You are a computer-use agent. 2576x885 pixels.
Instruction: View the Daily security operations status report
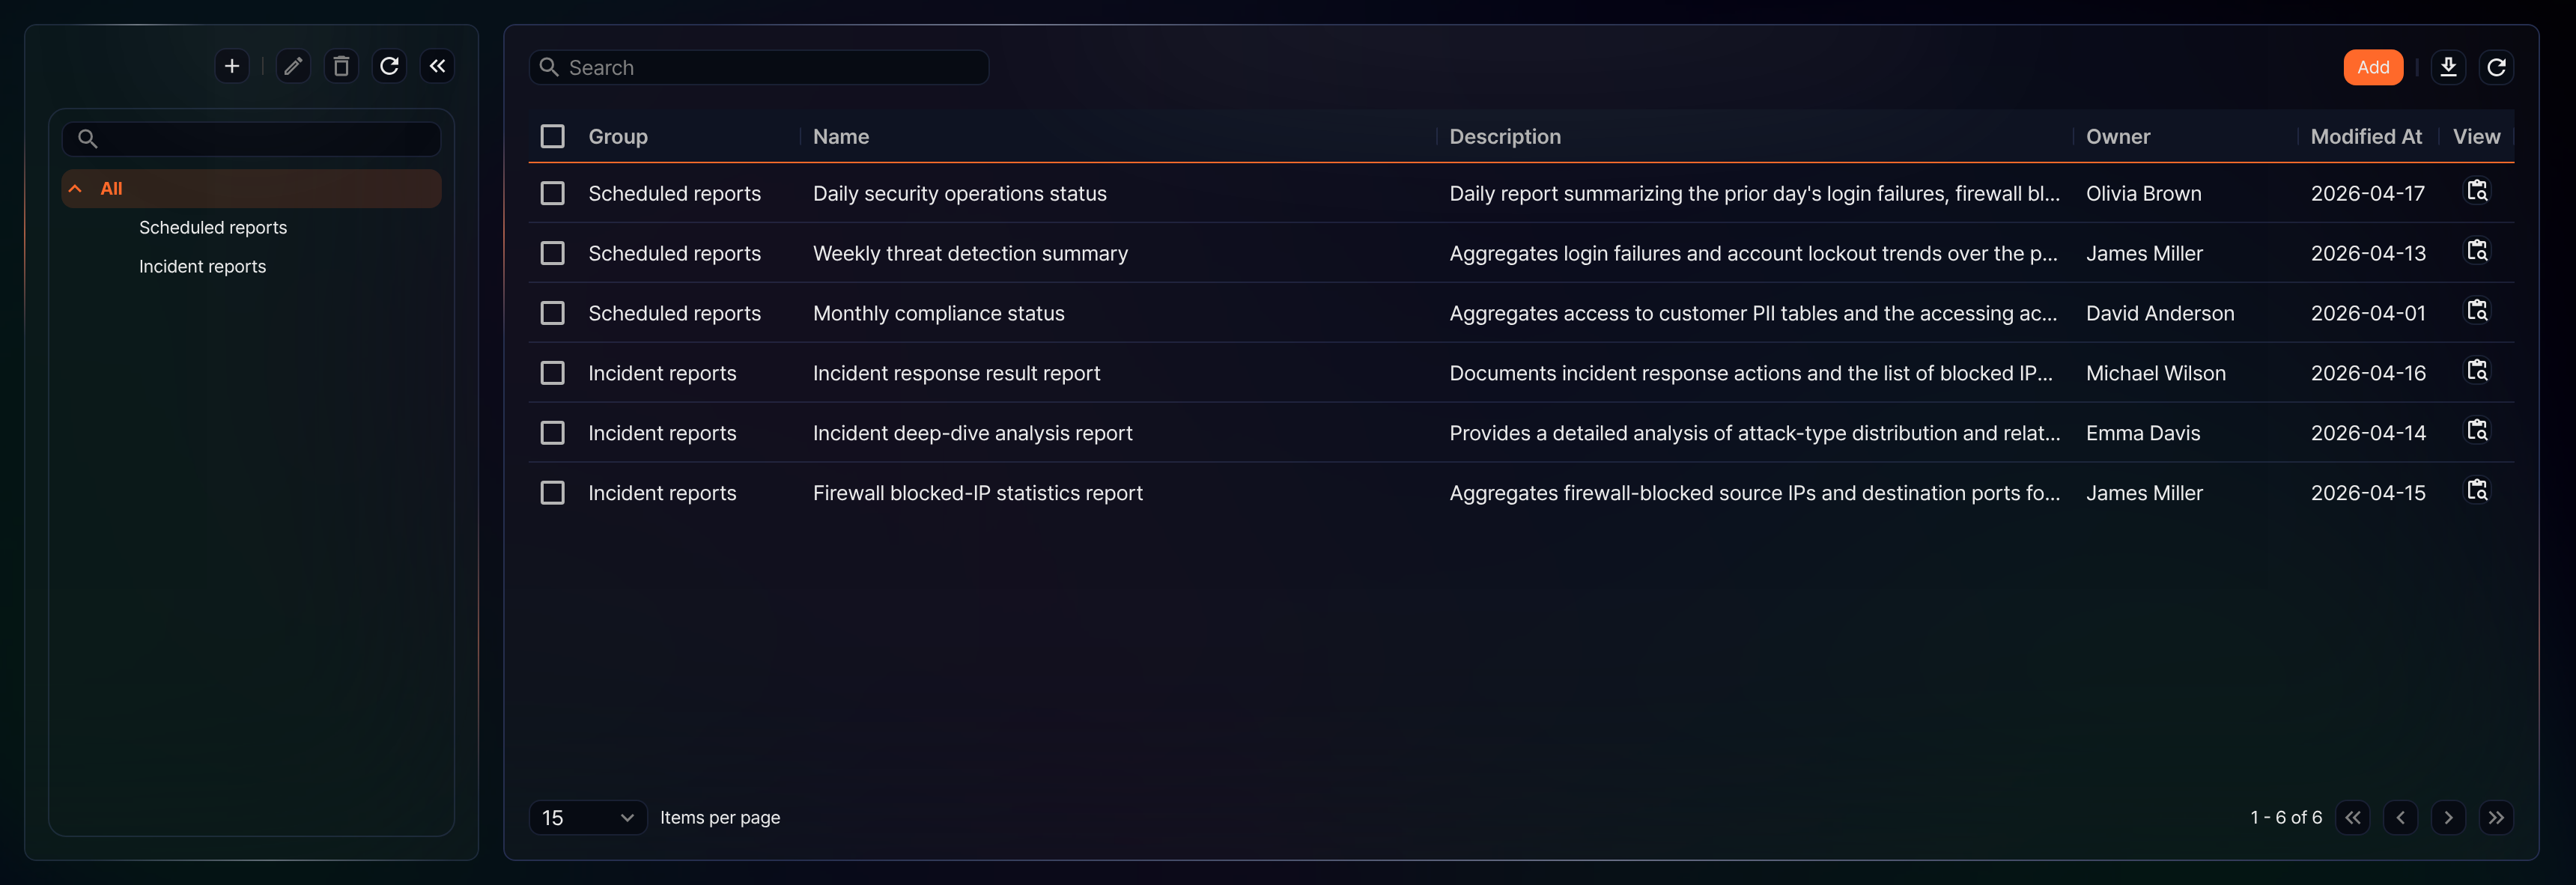[2477, 191]
